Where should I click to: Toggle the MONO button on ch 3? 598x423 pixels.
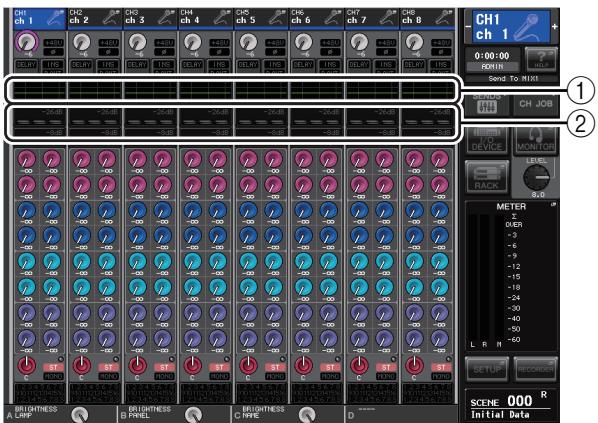[164, 376]
